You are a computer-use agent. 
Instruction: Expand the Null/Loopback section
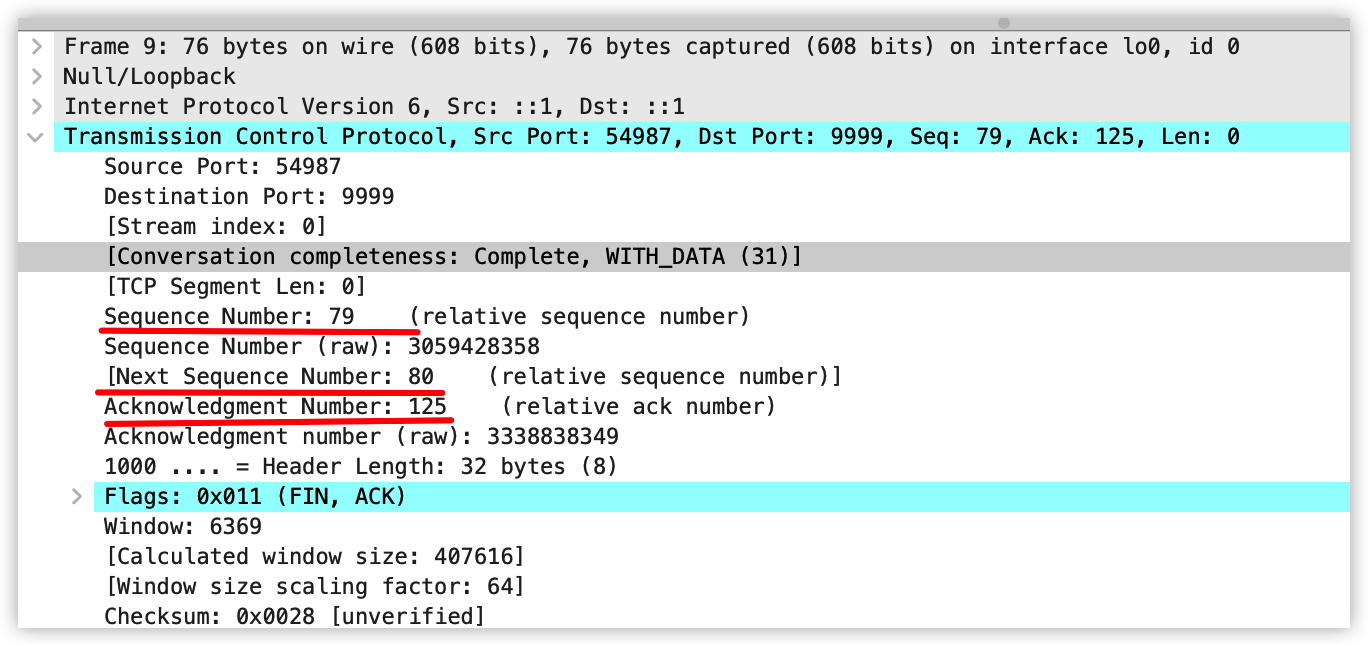point(36,77)
